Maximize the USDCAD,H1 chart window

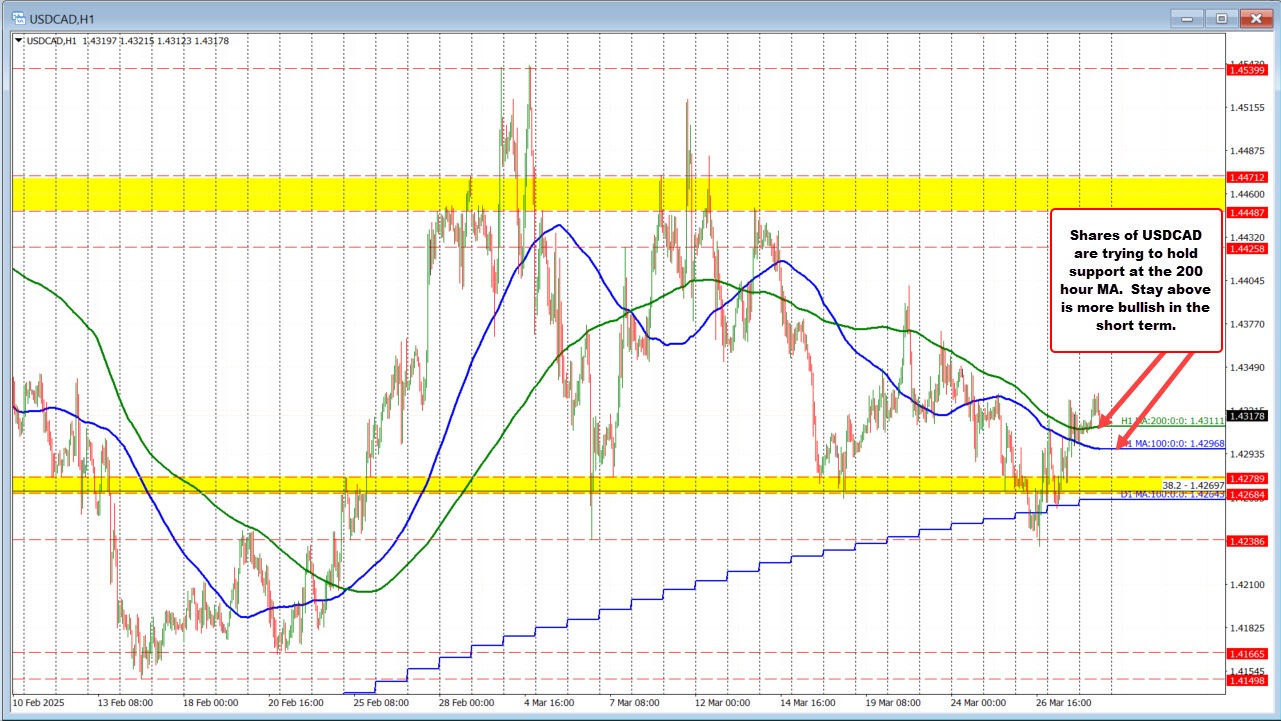1221,17
